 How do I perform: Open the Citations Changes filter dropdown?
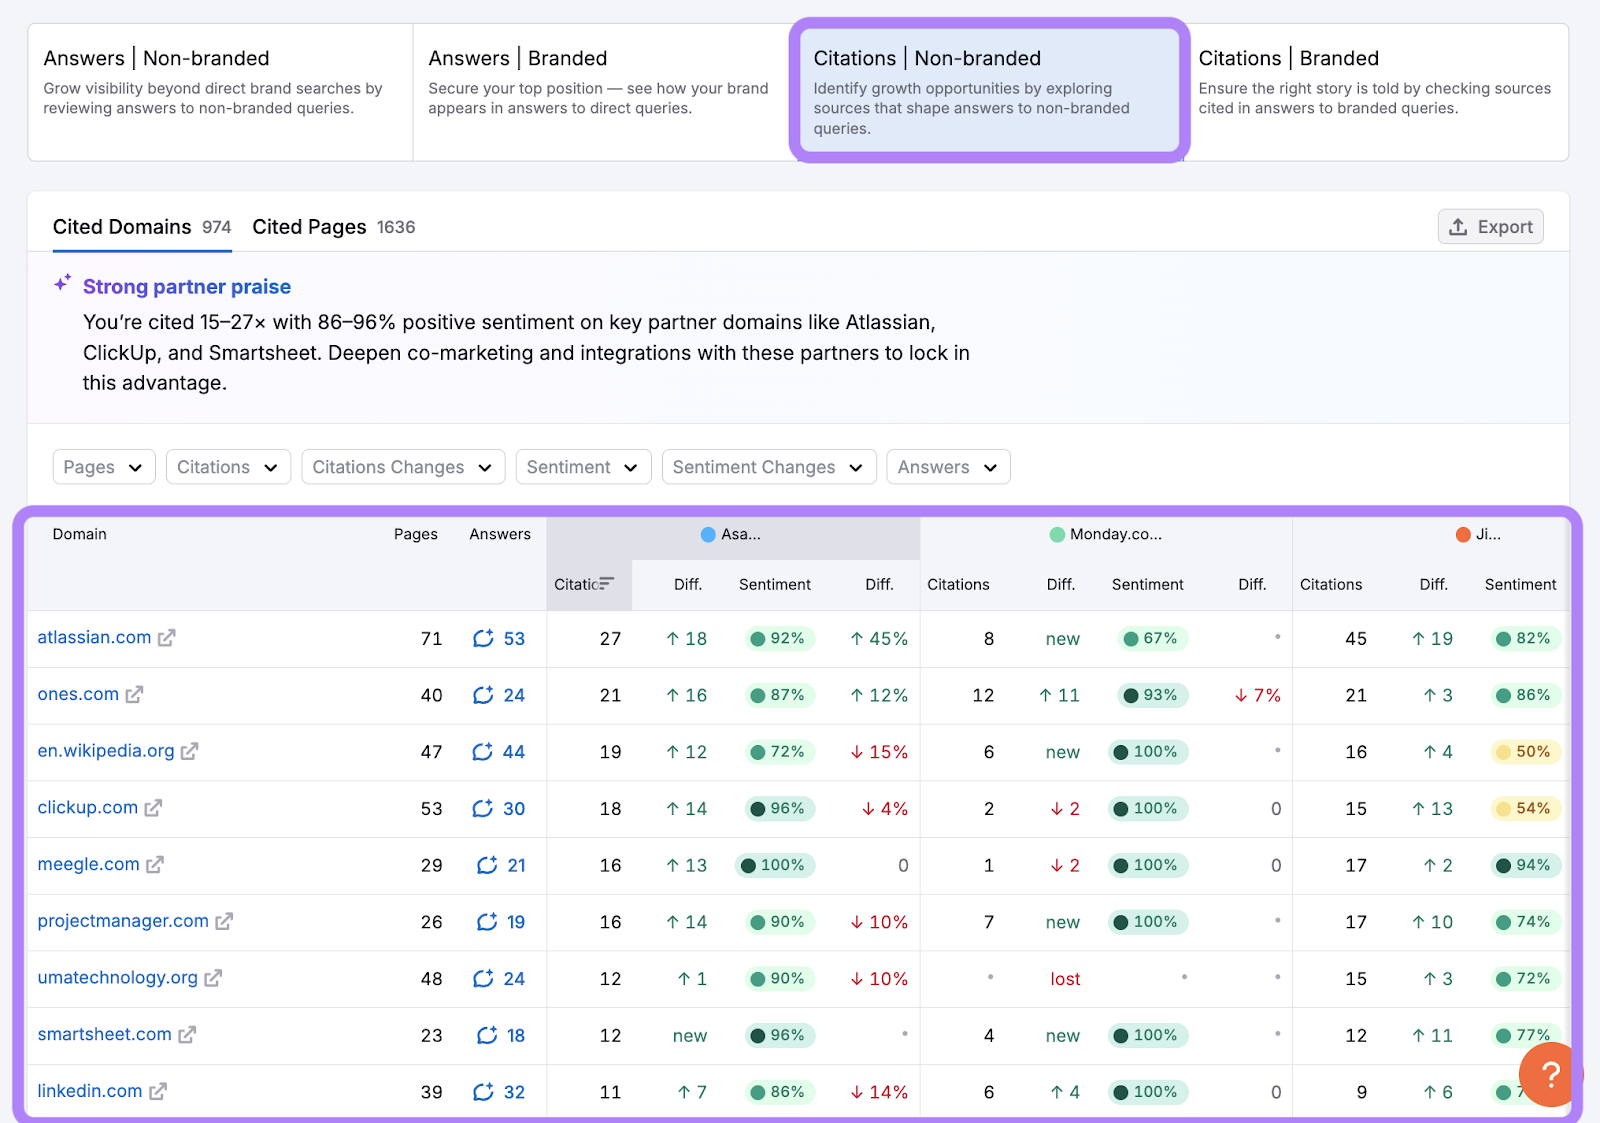(402, 467)
